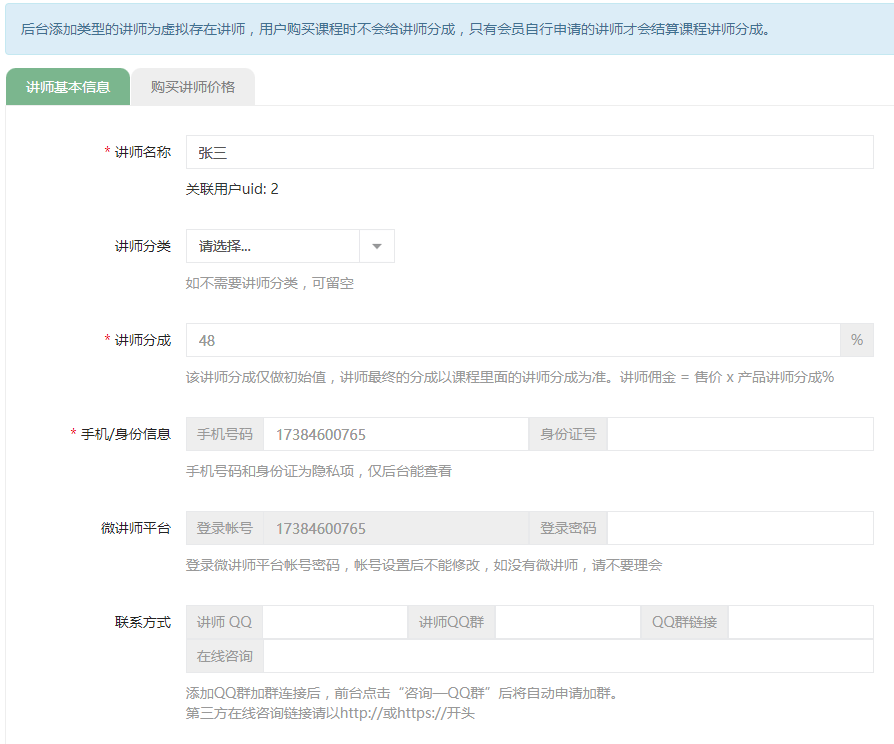Focus the 在线咨询 link input field
The width and height of the screenshot is (894, 744).
568,656
